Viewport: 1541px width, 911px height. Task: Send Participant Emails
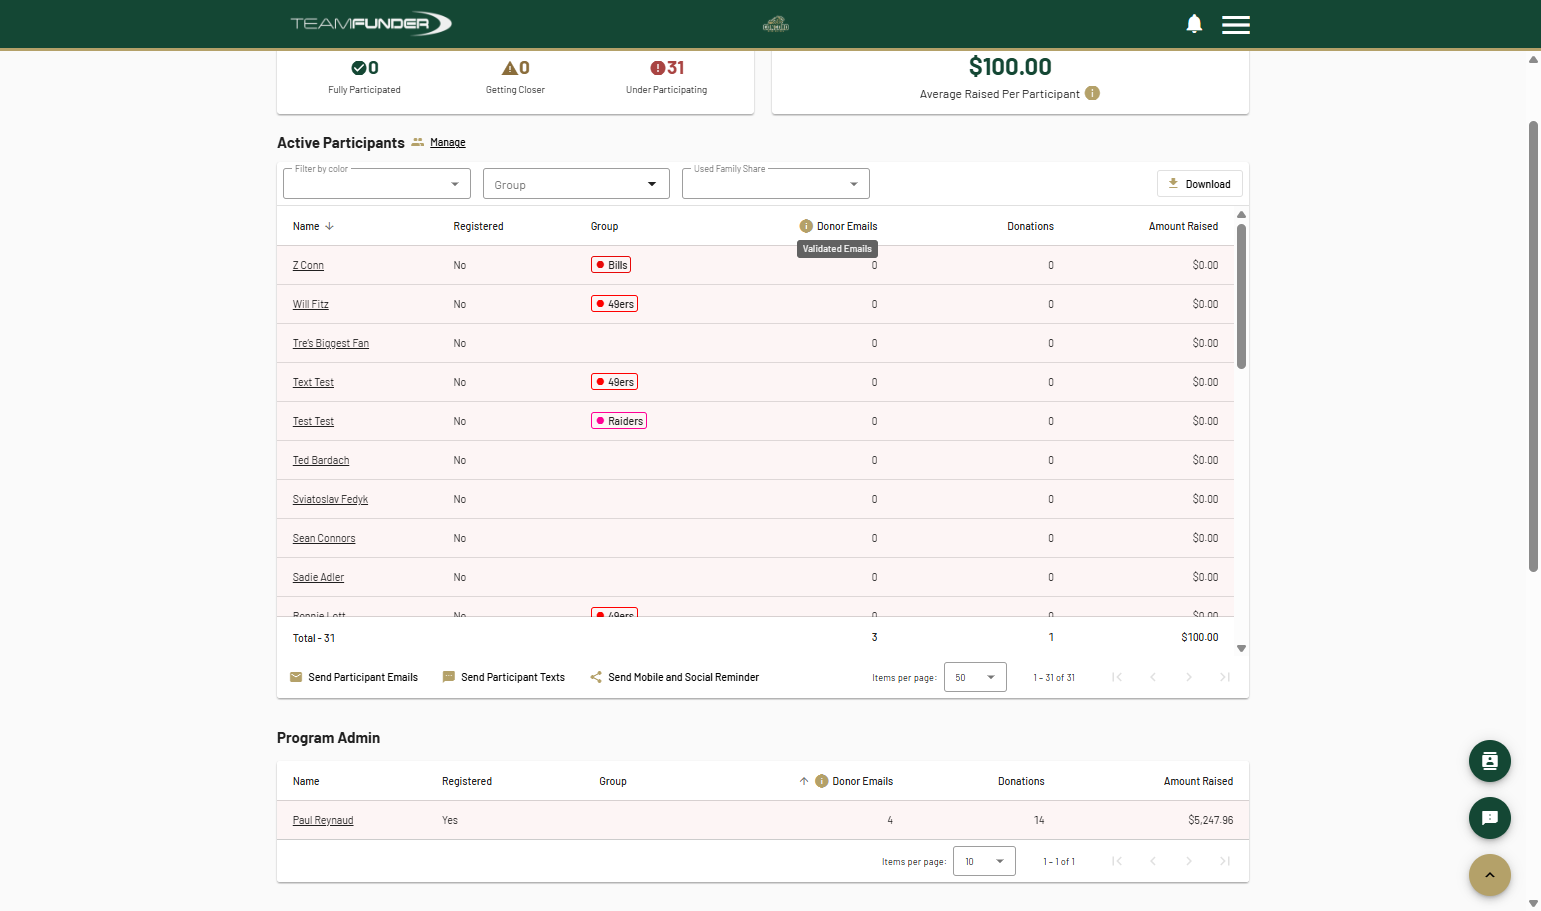354,677
